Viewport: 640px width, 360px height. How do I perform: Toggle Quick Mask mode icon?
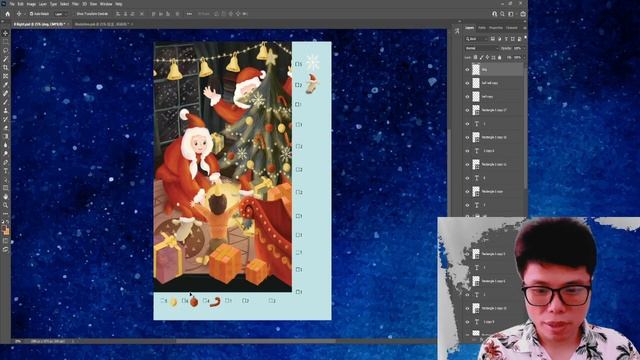click(x=5, y=241)
